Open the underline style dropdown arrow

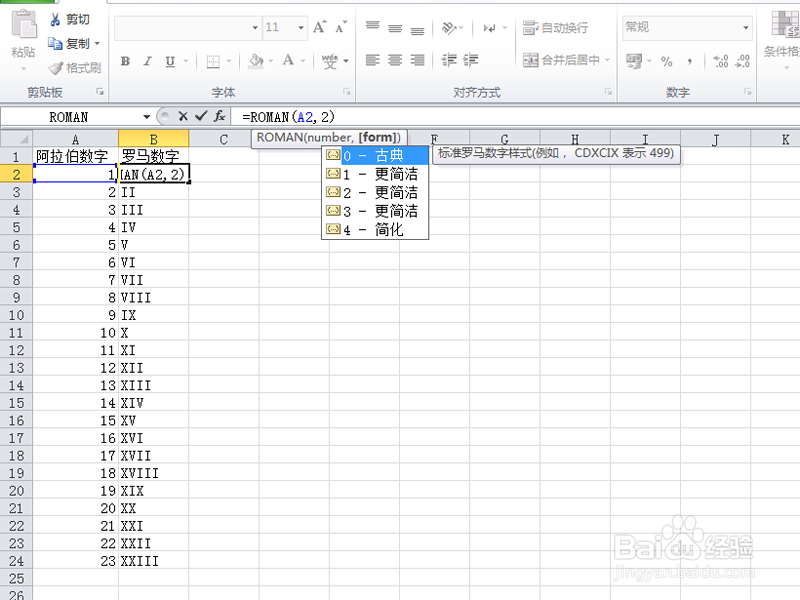[186, 61]
